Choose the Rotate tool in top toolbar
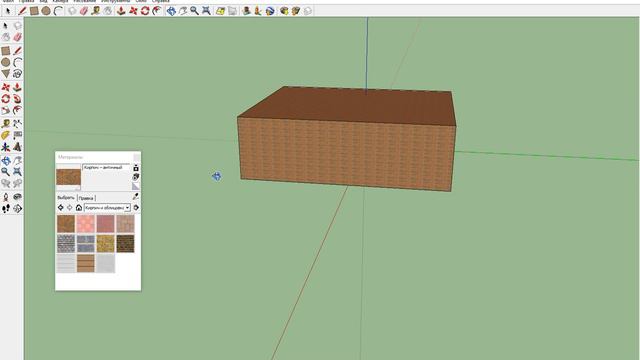This screenshot has width=640, height=360. pyautogui.click(x=145, y=11)
